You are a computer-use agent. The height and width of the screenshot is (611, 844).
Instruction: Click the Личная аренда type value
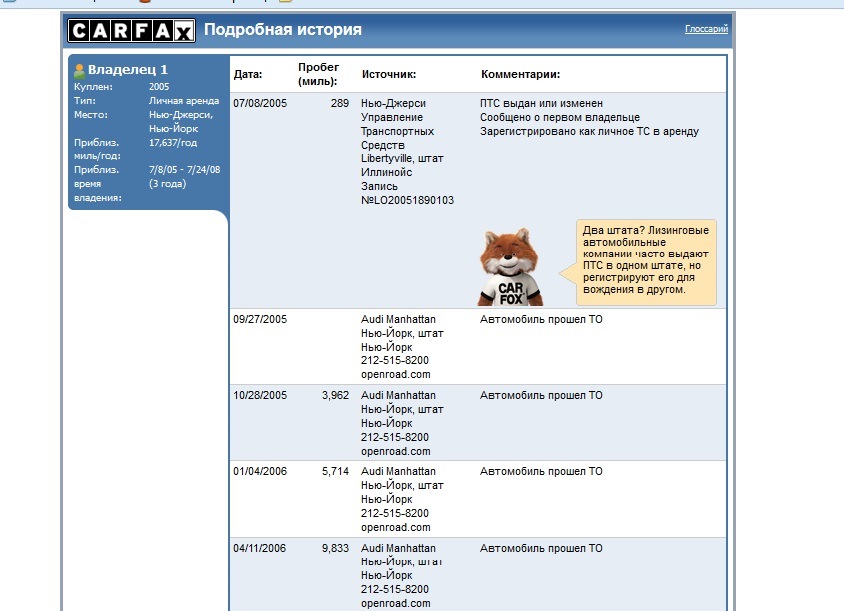point(184,101)
